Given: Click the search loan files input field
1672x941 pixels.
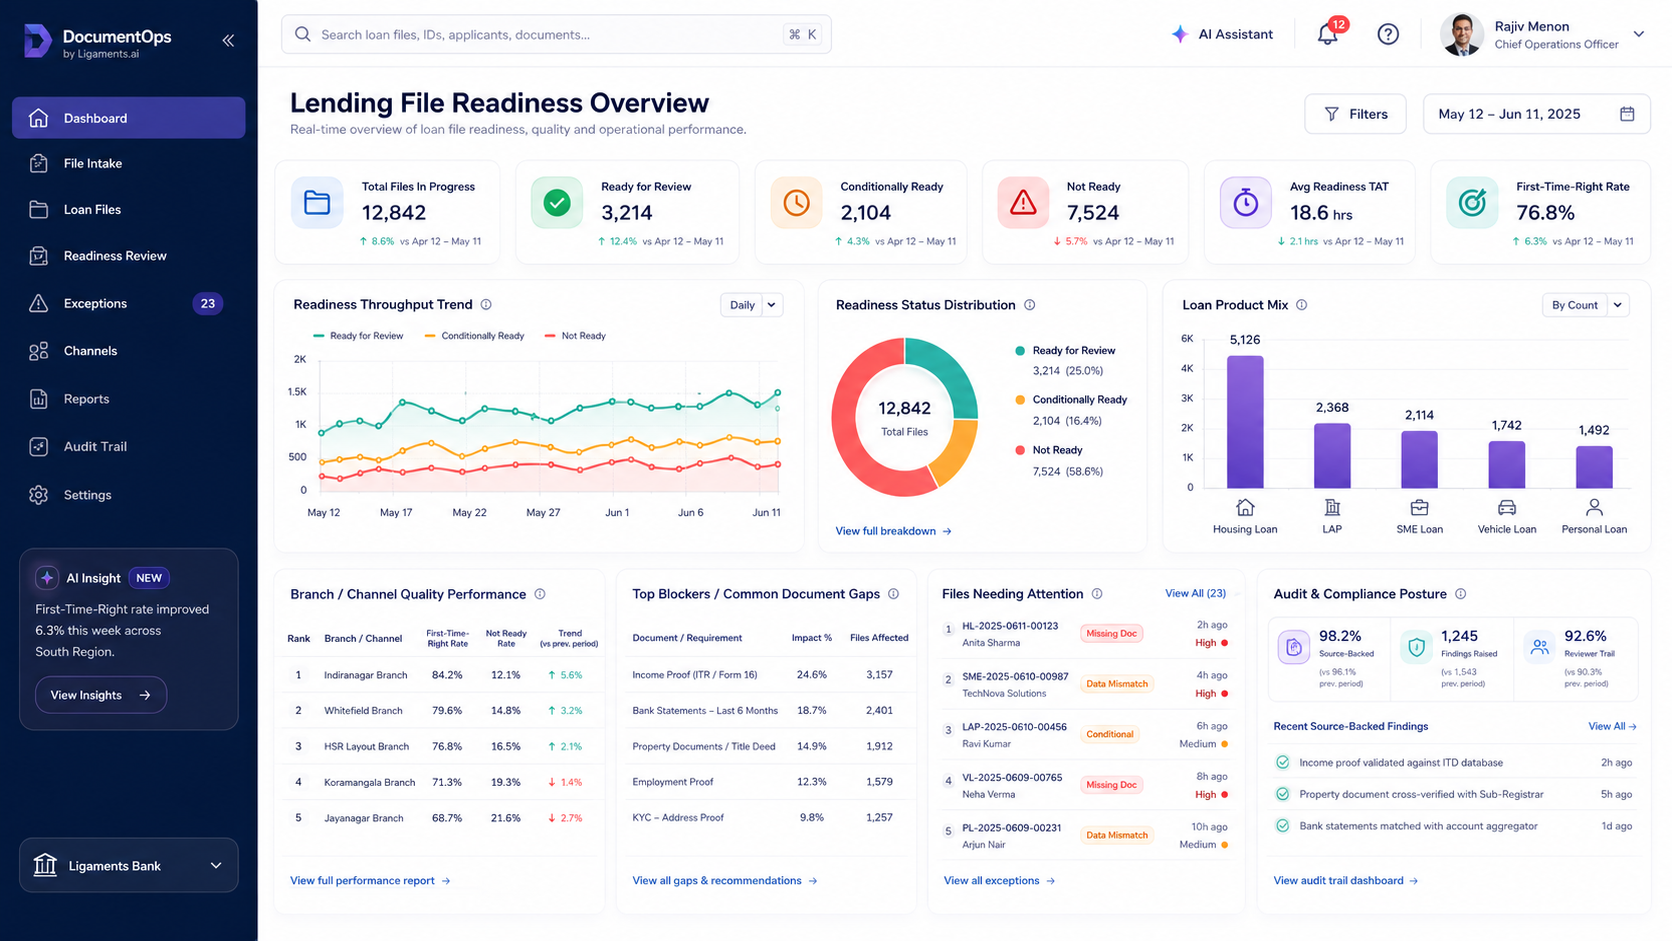Looking at the screenshot, I should 556,34.
